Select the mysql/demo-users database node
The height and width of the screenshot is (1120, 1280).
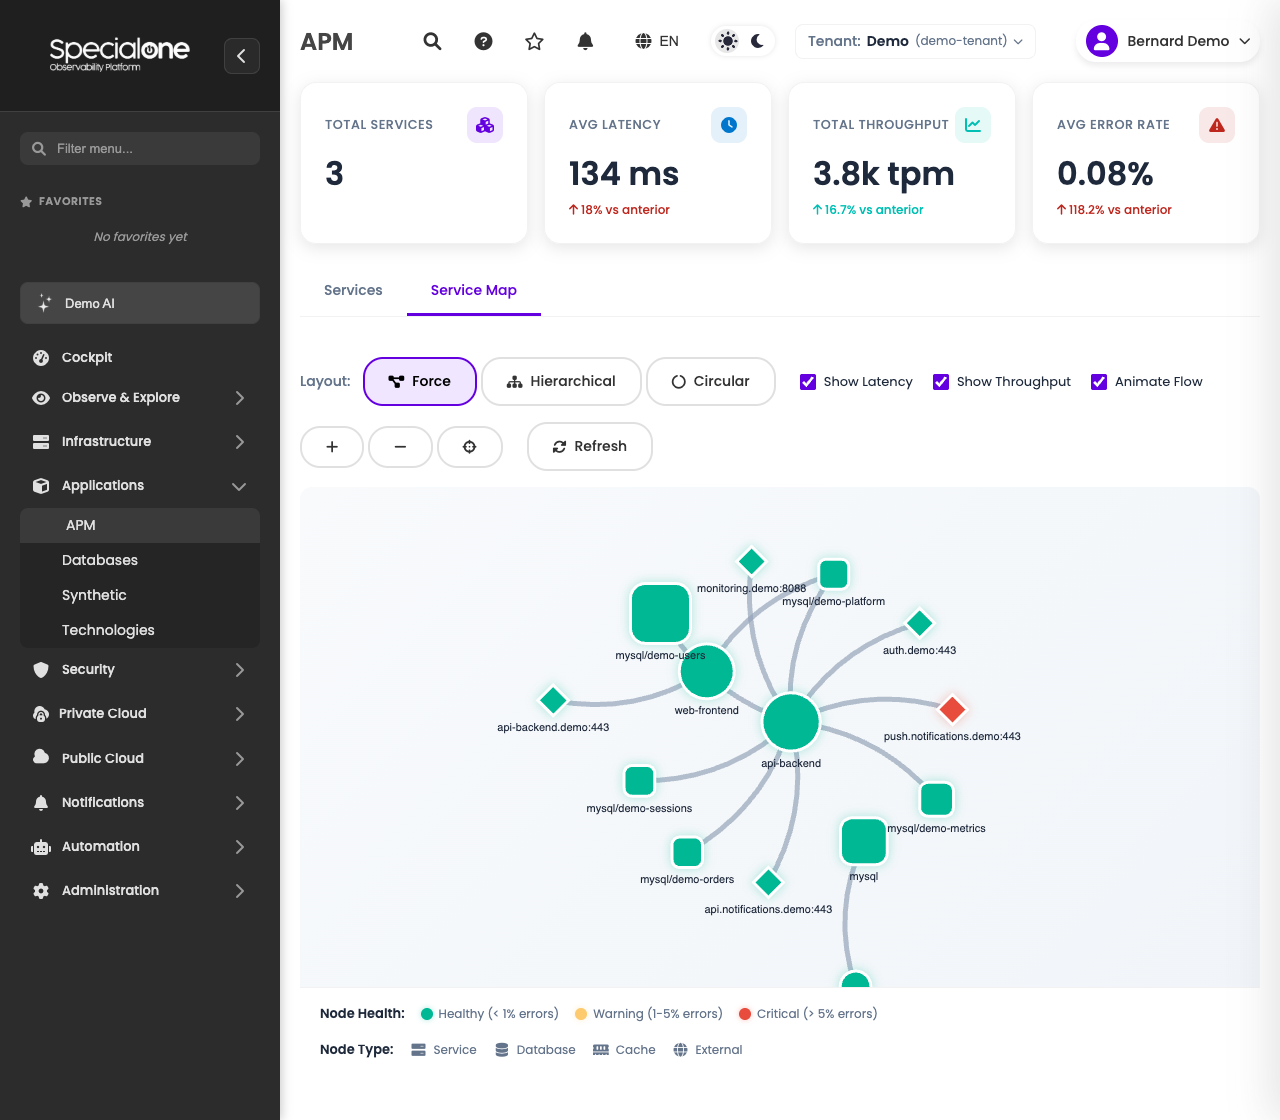coord(660,613)
